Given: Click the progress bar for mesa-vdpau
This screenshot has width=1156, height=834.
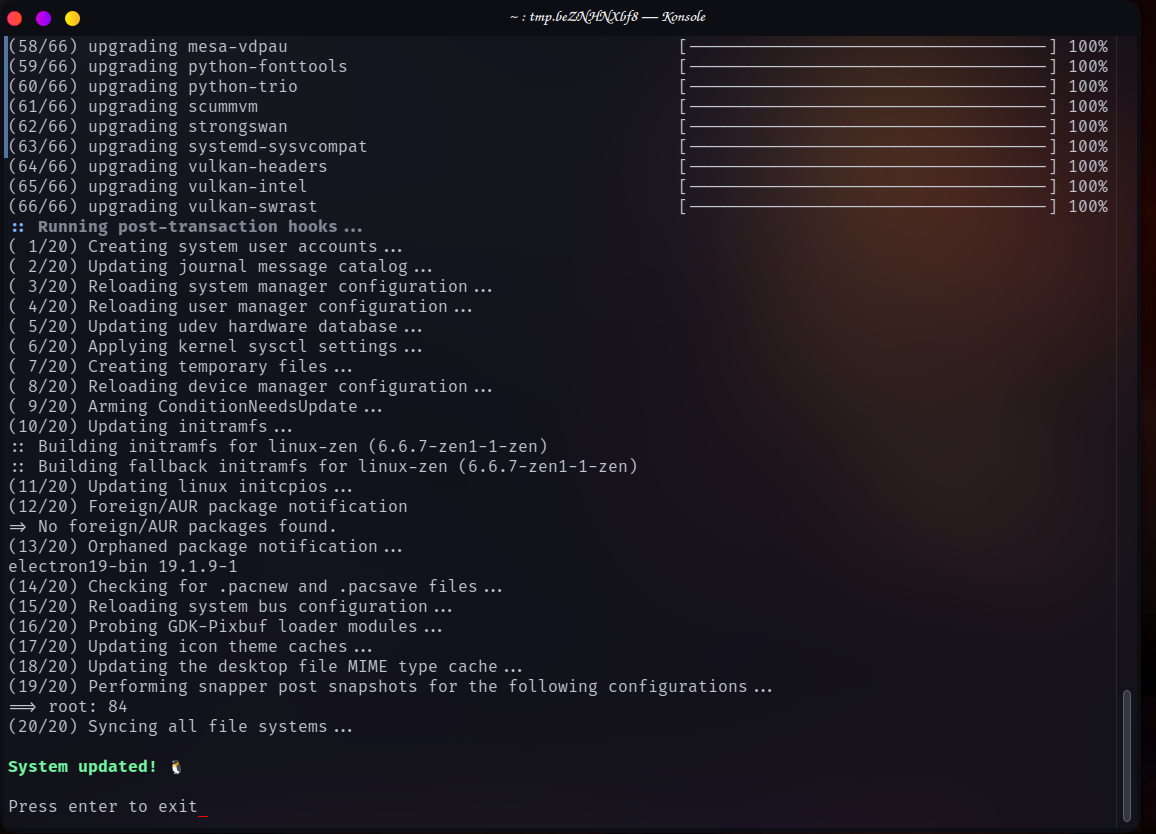Looking at the screenshot, I should tap(868, 46).
